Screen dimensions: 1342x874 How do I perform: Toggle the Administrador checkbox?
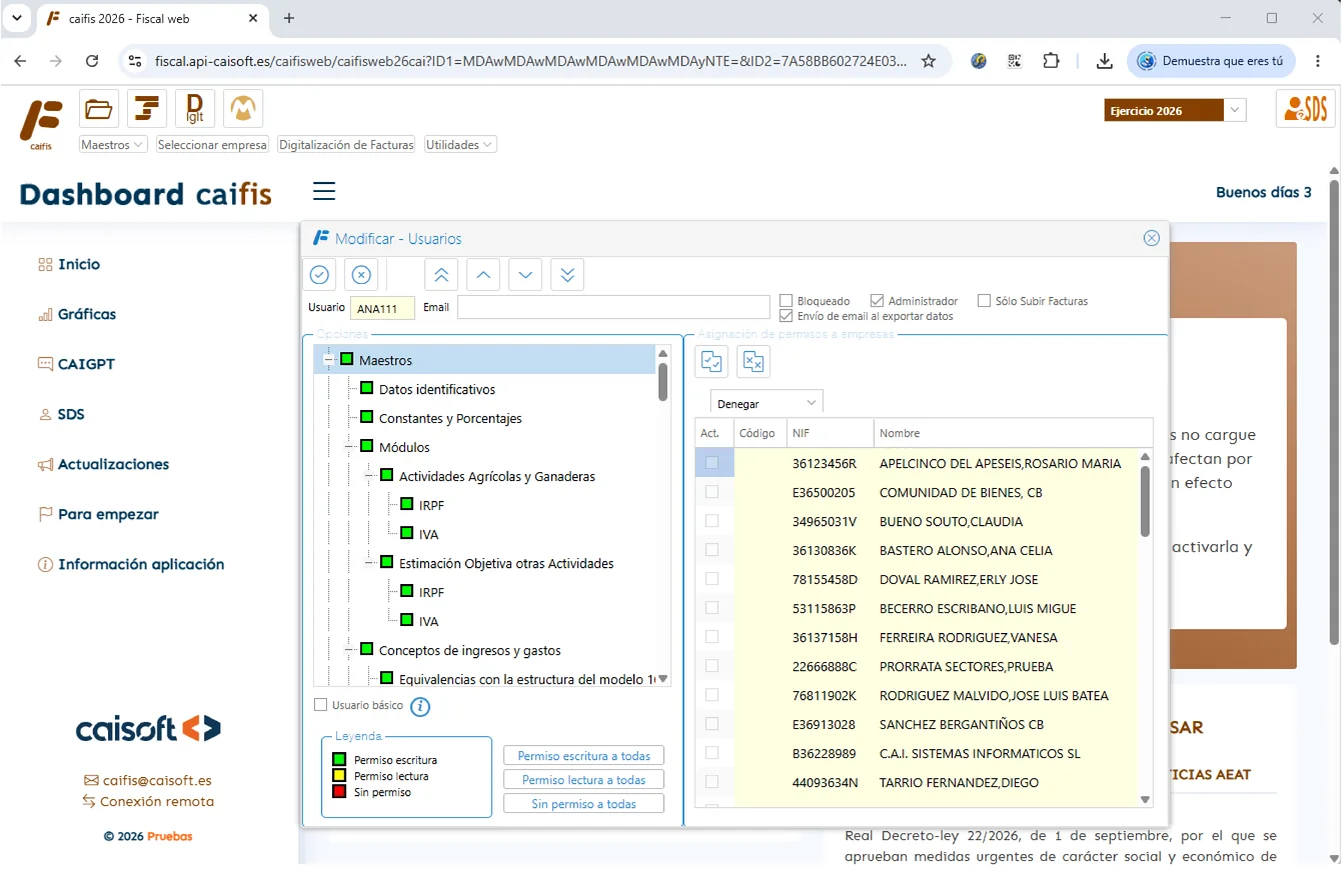[877, 301]
